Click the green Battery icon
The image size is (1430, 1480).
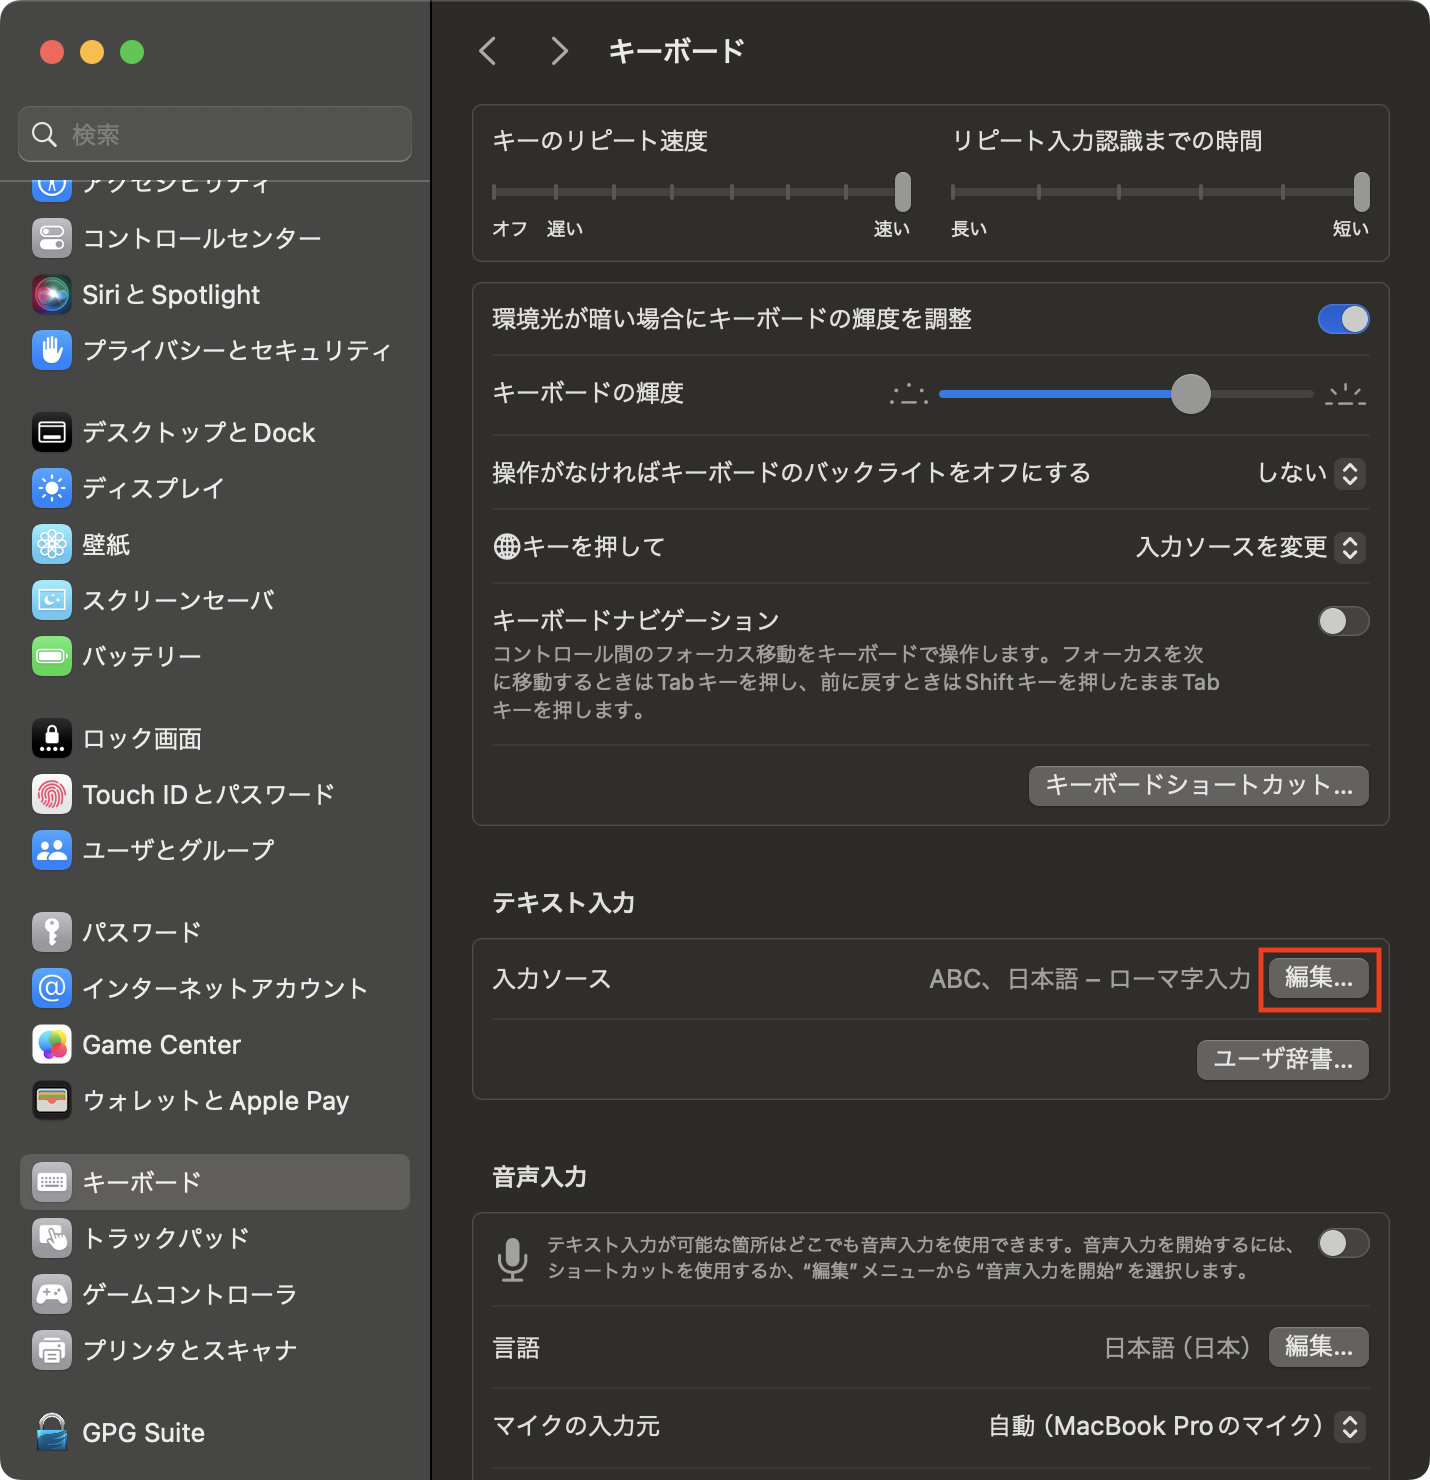[52, 656]
